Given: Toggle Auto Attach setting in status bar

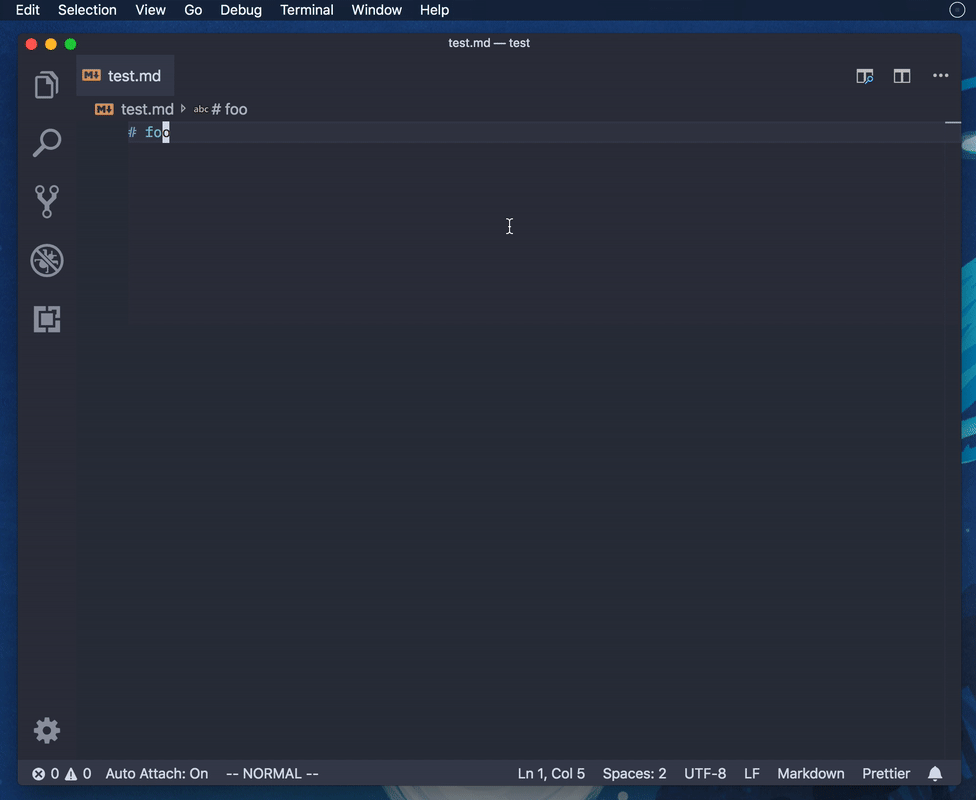Looking at the screenshot, I should pyautogui.click(x=158, y=773).
